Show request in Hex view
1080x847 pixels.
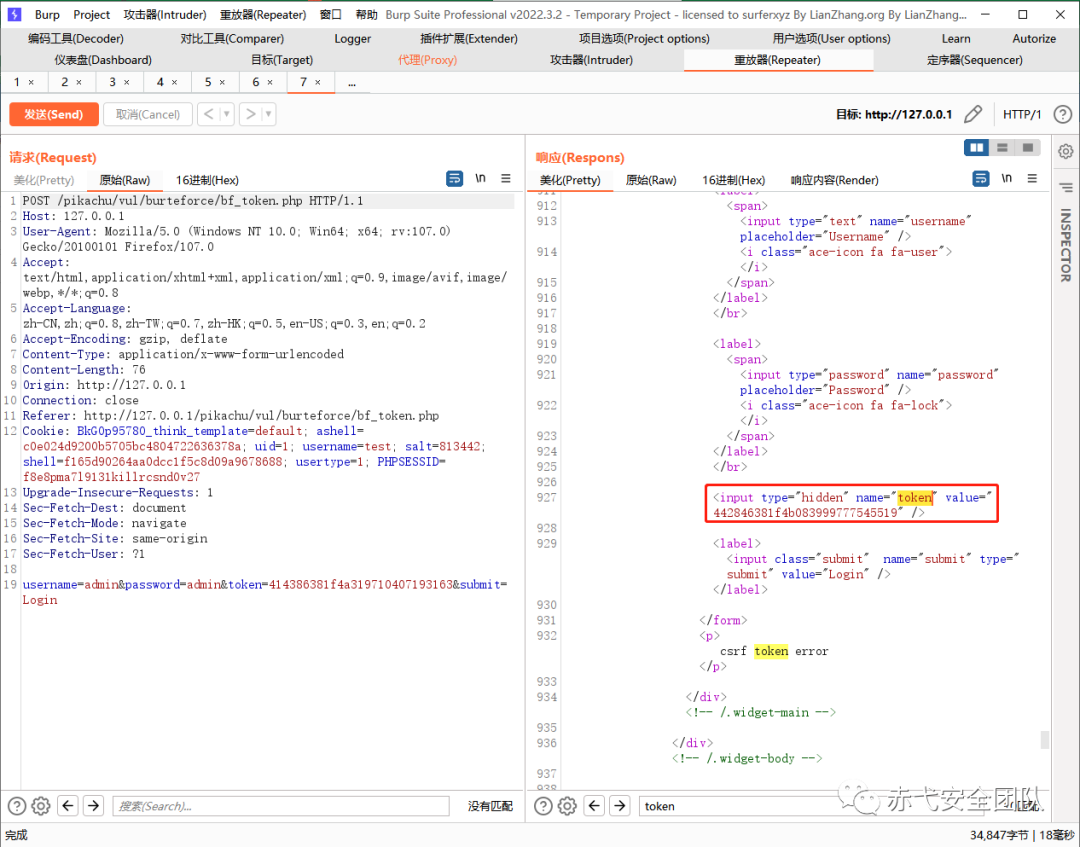(x=207, y=180)
